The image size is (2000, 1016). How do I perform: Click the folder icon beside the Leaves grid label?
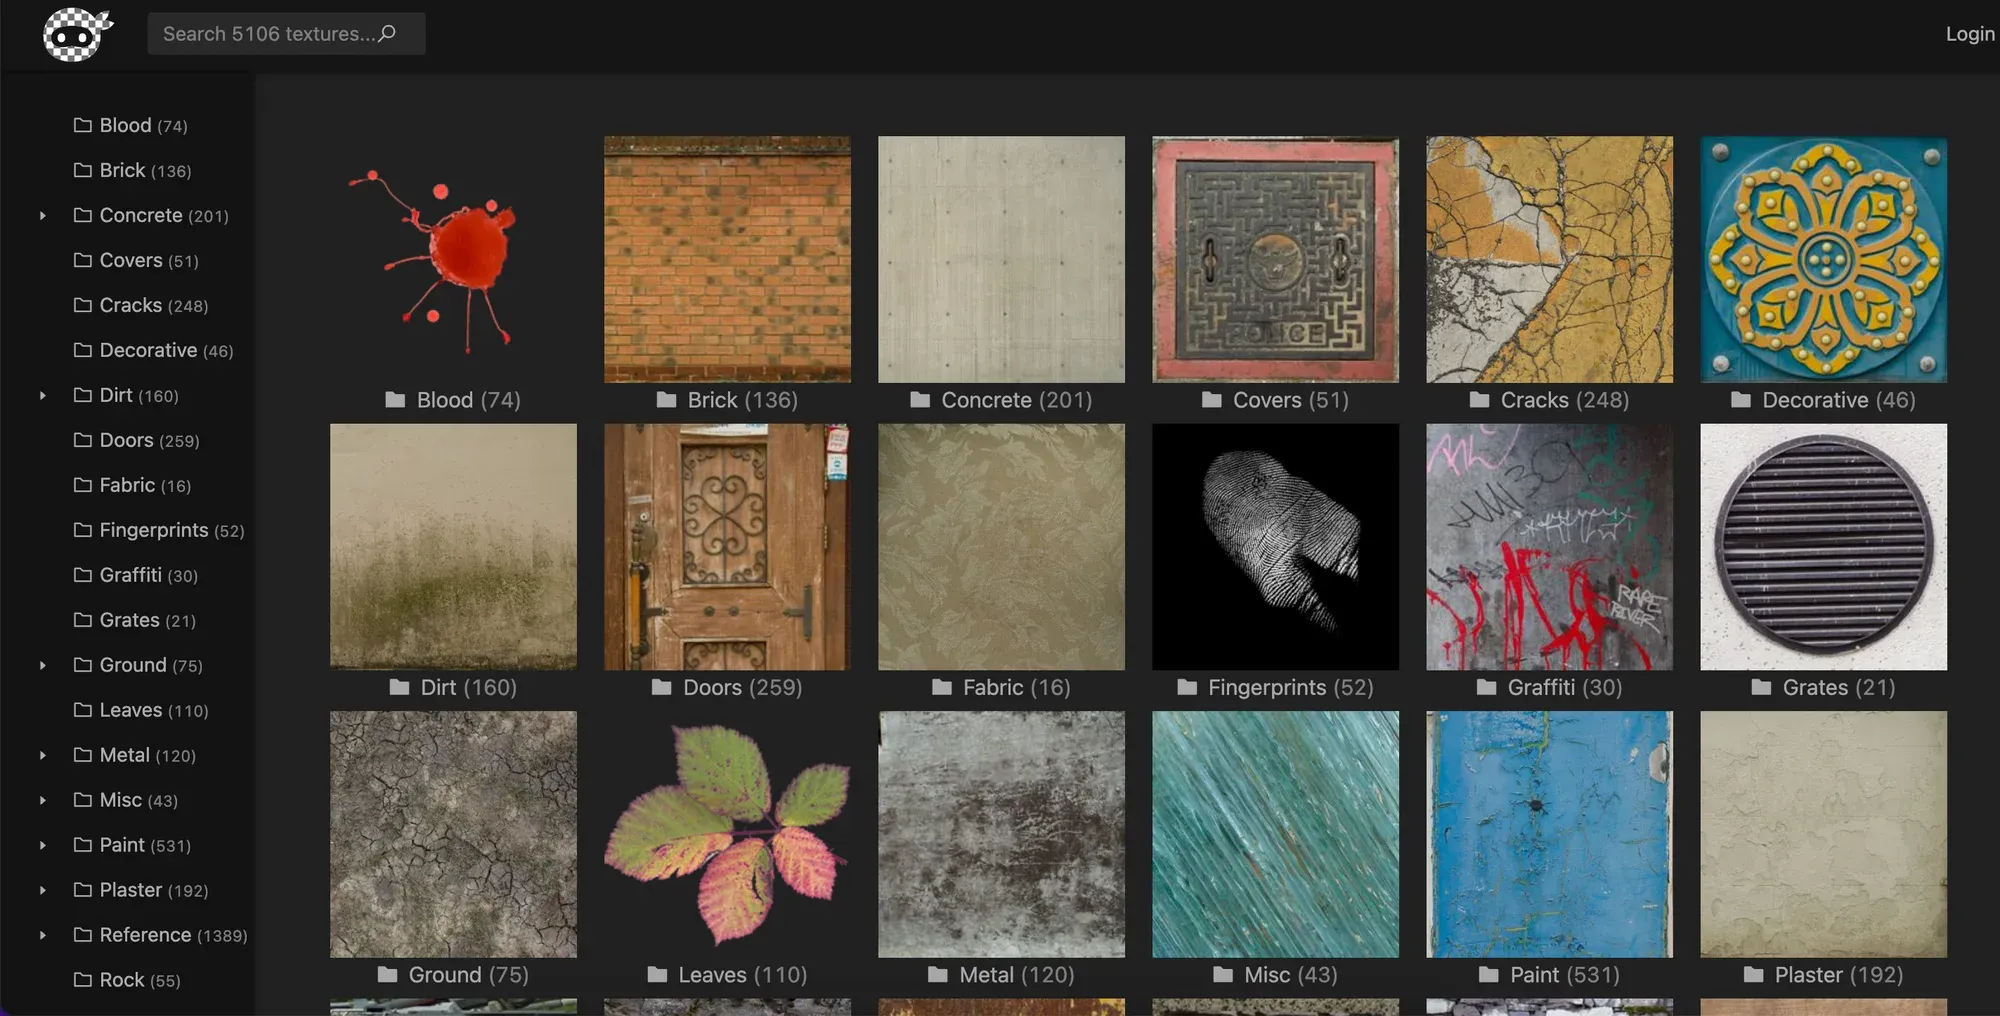click(657, 974)
